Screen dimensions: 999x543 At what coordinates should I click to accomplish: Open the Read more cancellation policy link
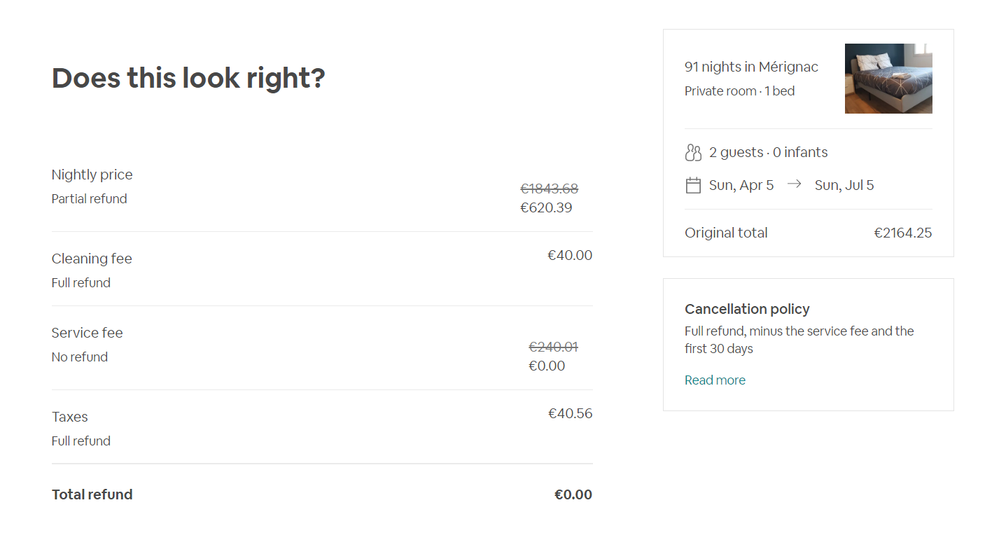coord(715,380)
